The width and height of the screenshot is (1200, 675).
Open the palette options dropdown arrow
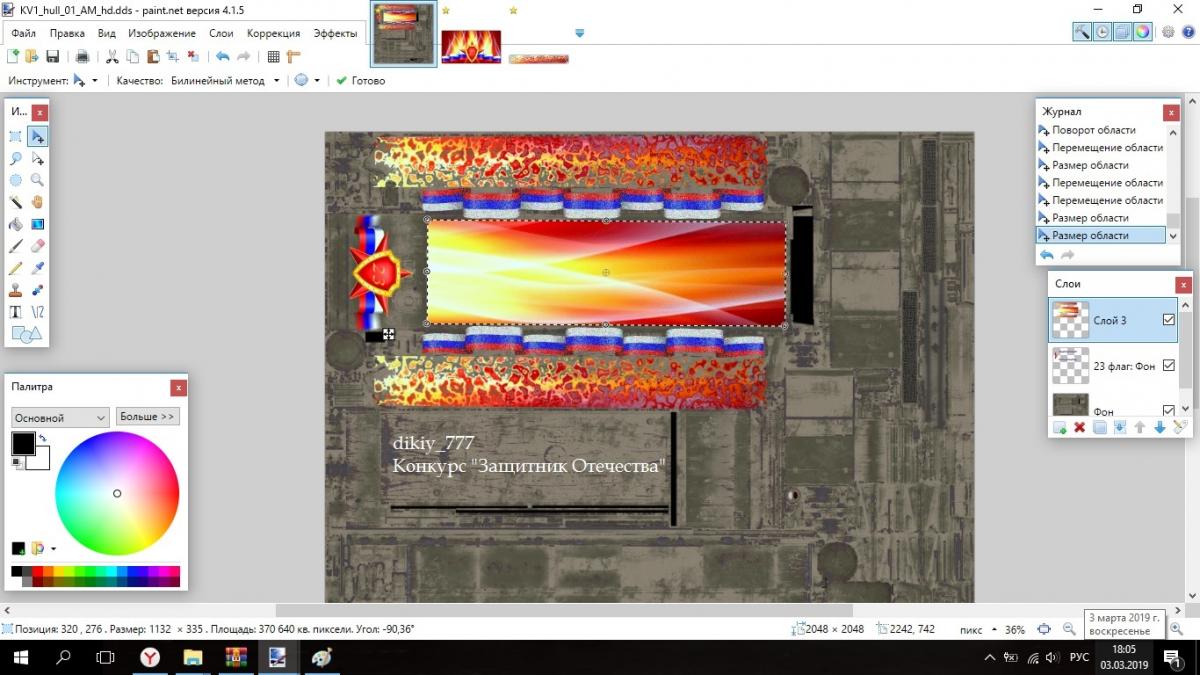(53, 548)
